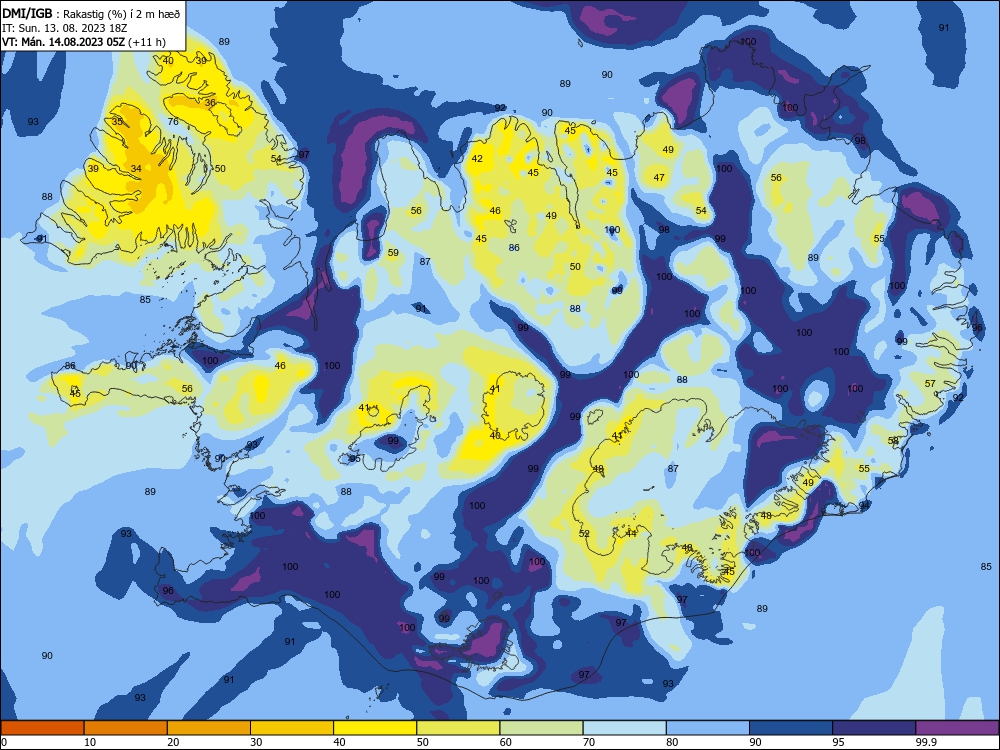Click the bright yellow 40–50 legend swatch

tap(375, 728)
